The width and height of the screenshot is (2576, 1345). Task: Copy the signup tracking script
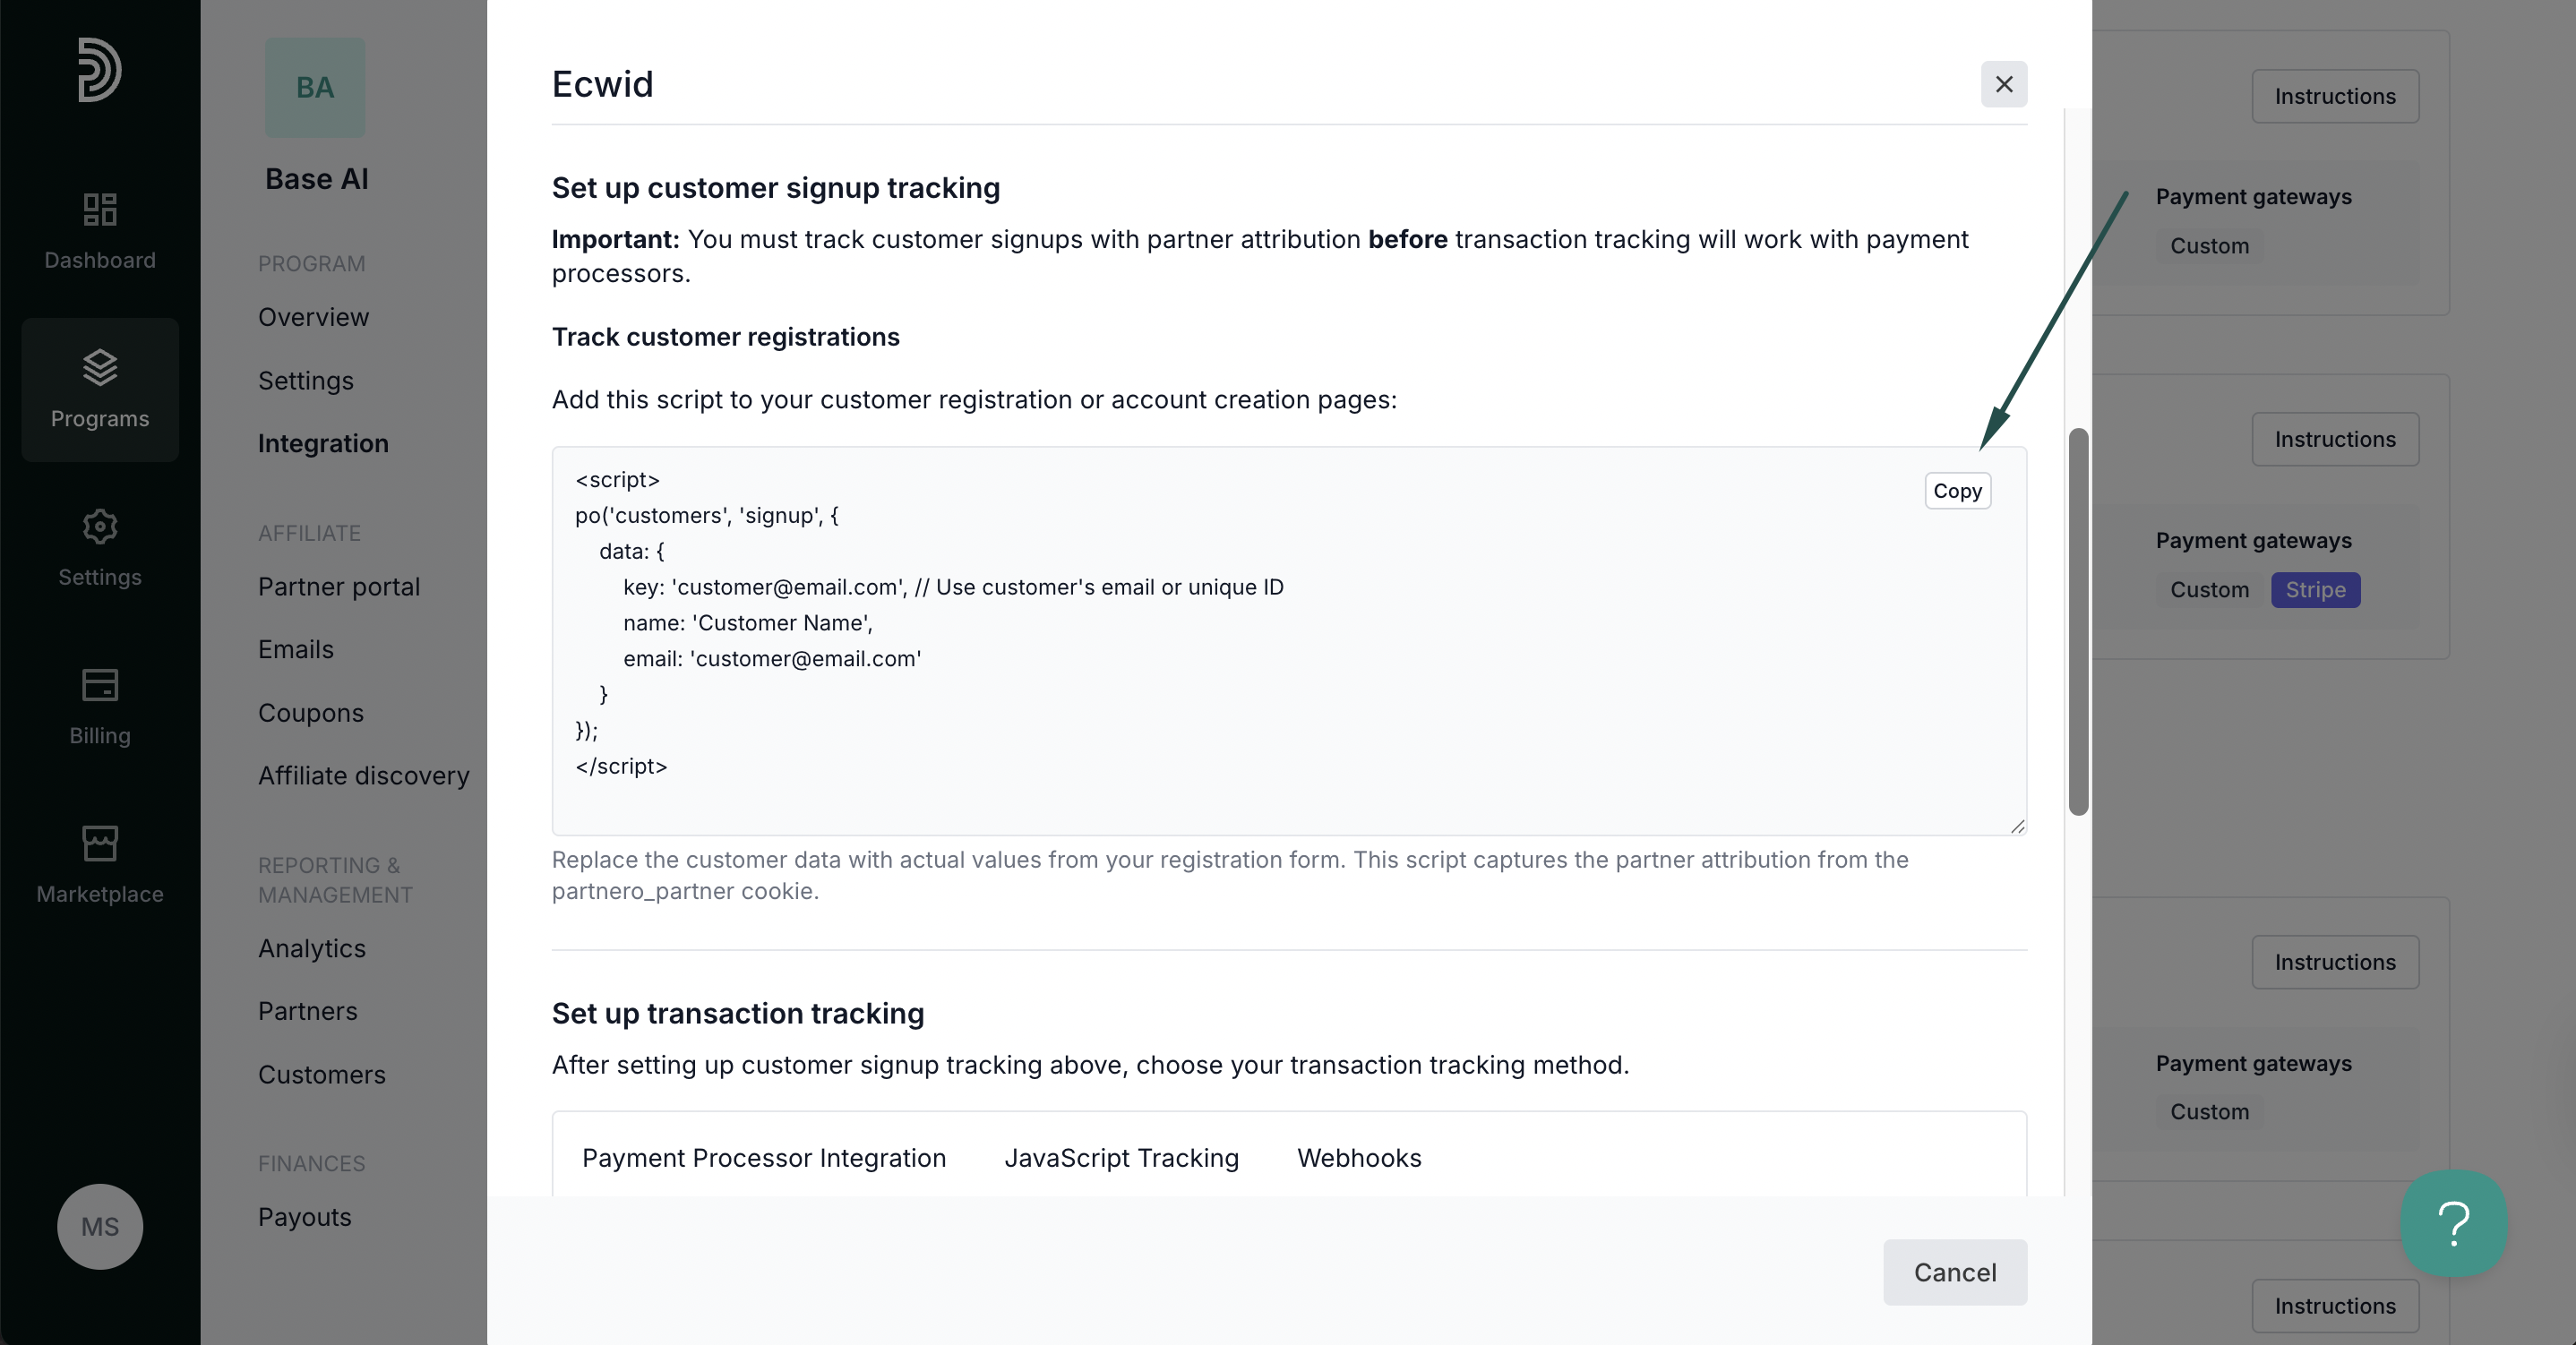point(1957,491)
